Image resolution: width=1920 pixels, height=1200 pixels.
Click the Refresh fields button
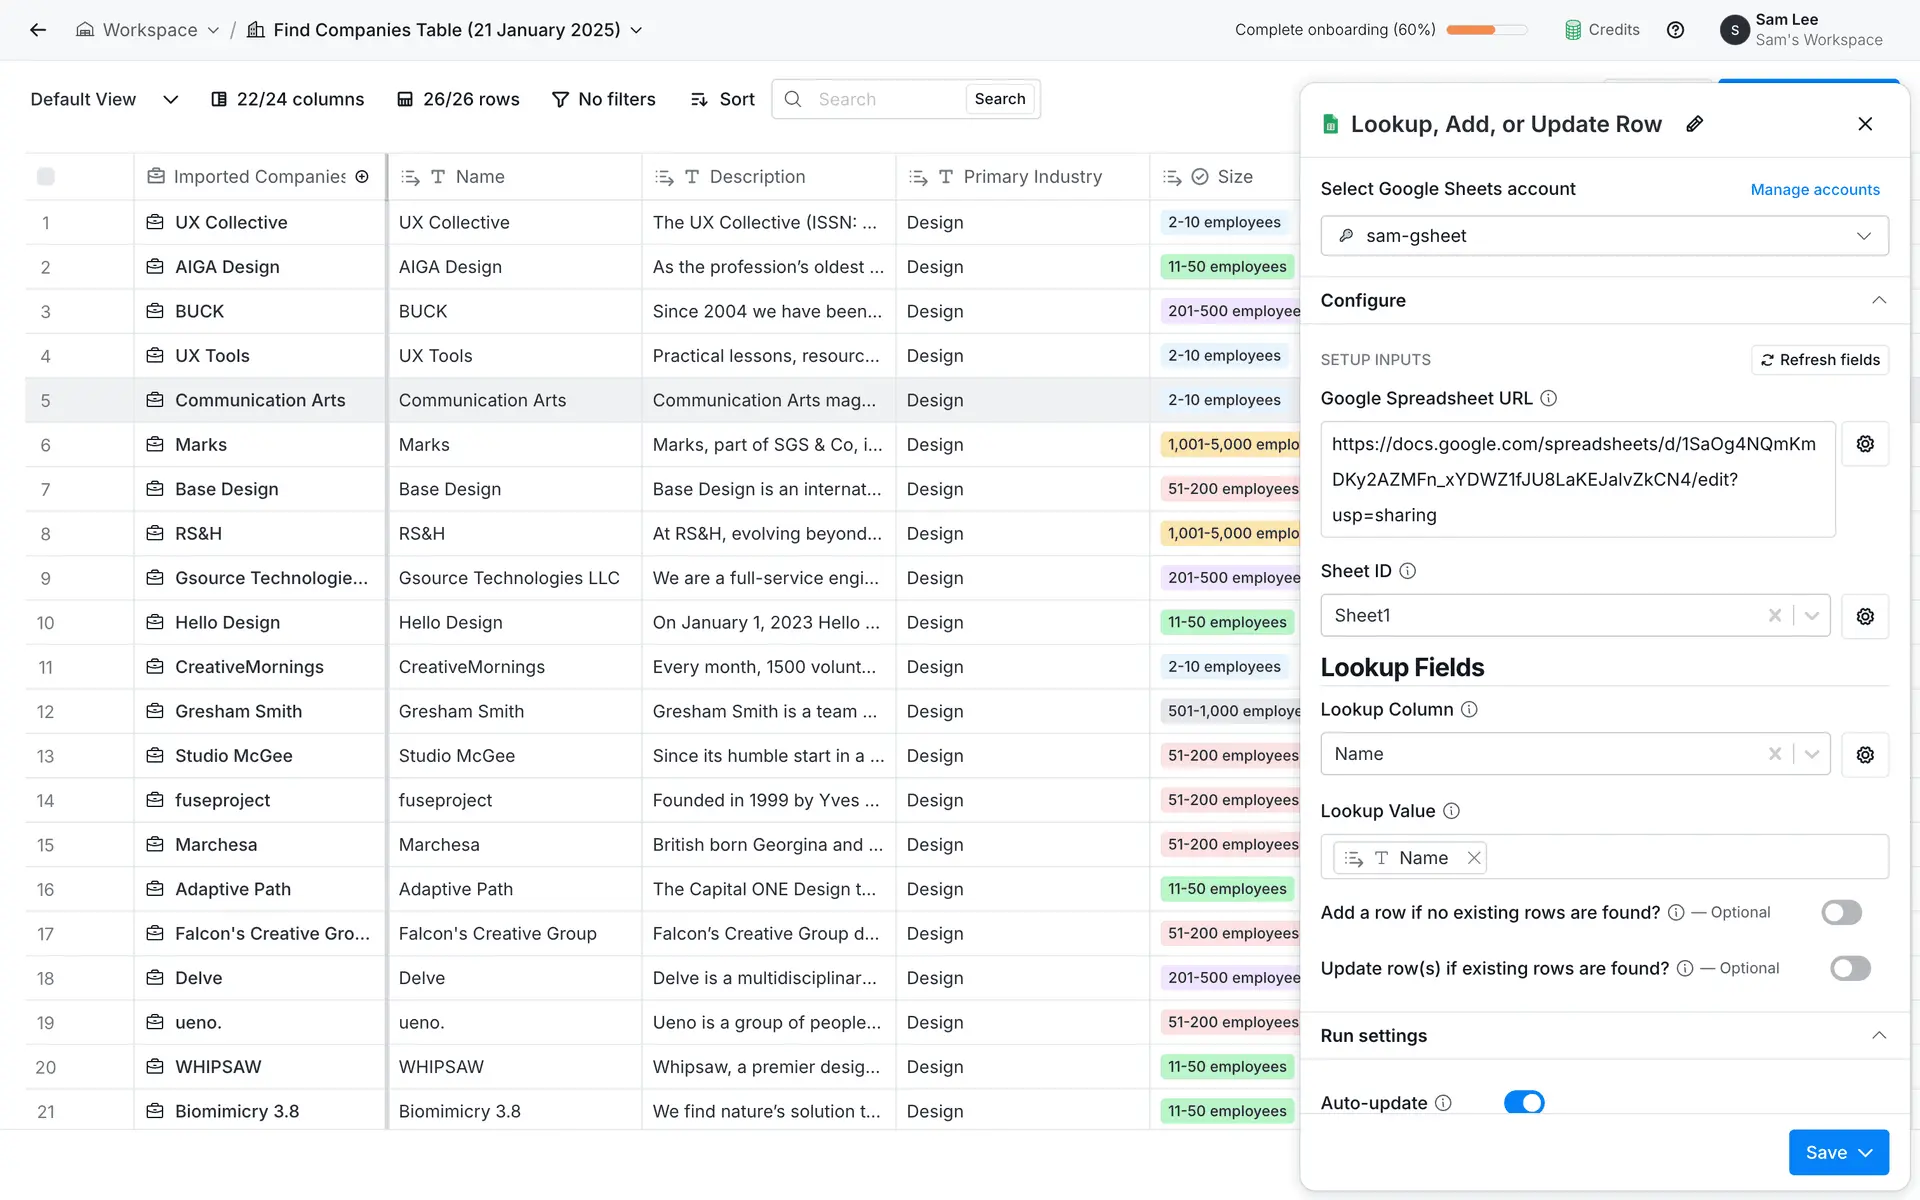point(1819,360)
